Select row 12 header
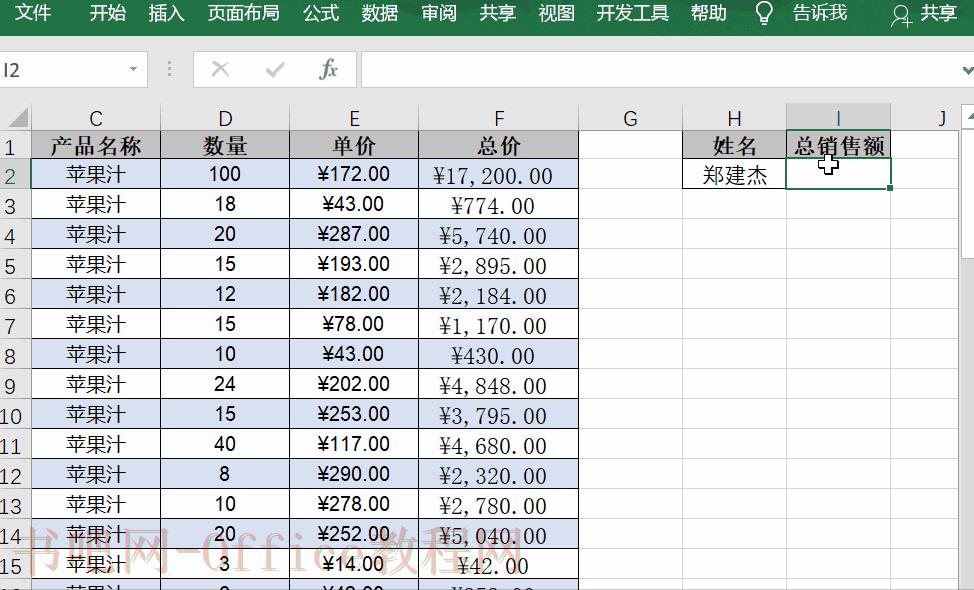Viewport: 974px width, 590px height. [15, 476]
